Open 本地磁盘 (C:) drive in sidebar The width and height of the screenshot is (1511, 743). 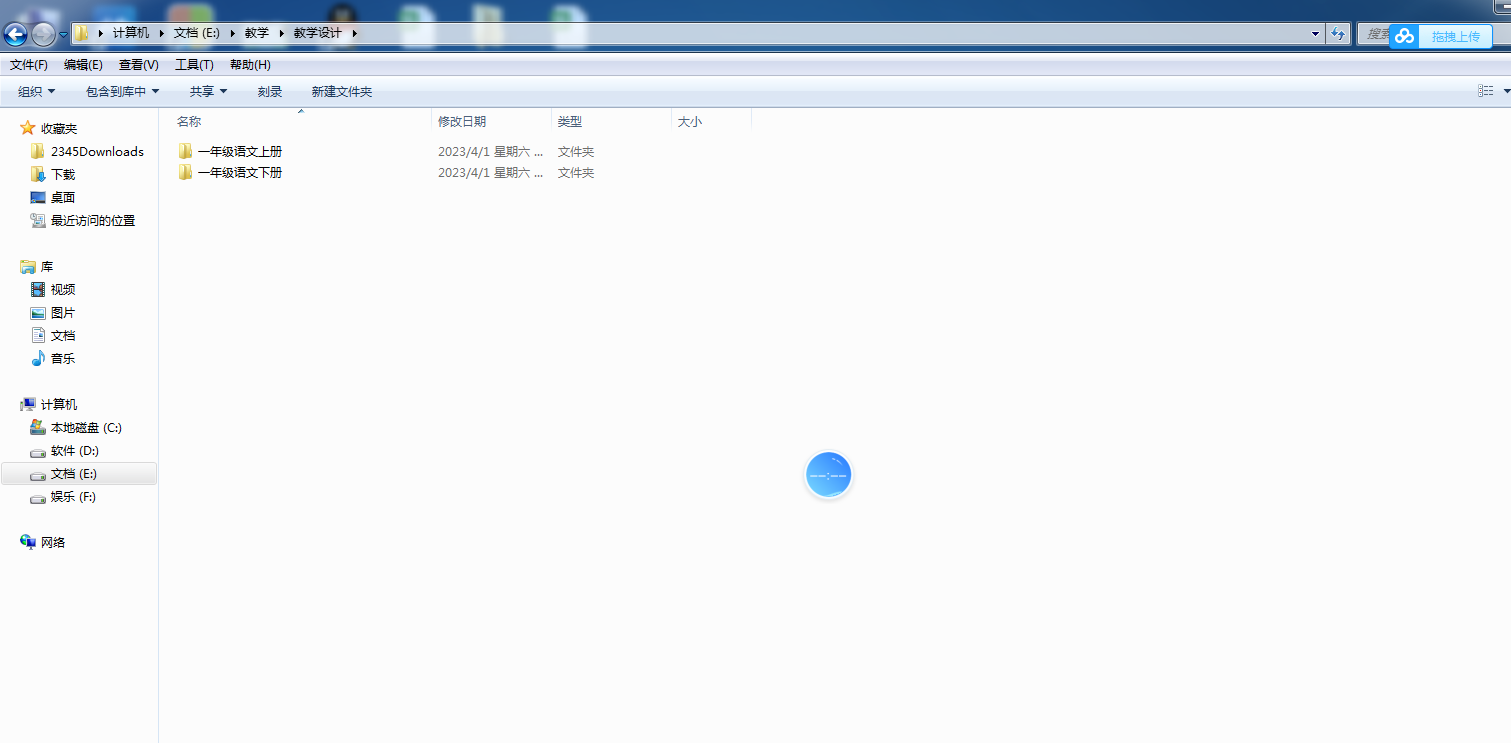click(86, 428)
